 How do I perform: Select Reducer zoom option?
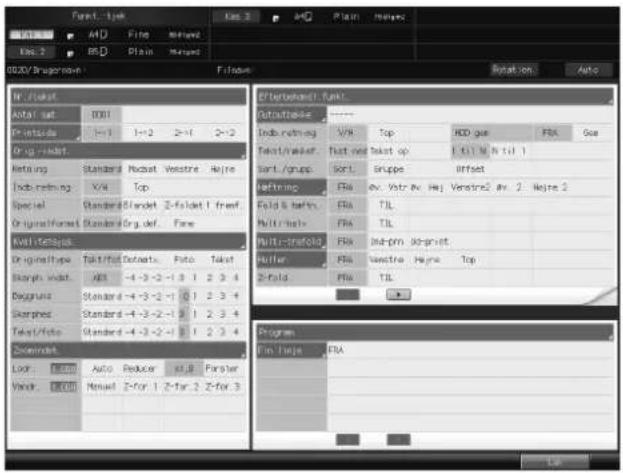[x=139, y=369]
